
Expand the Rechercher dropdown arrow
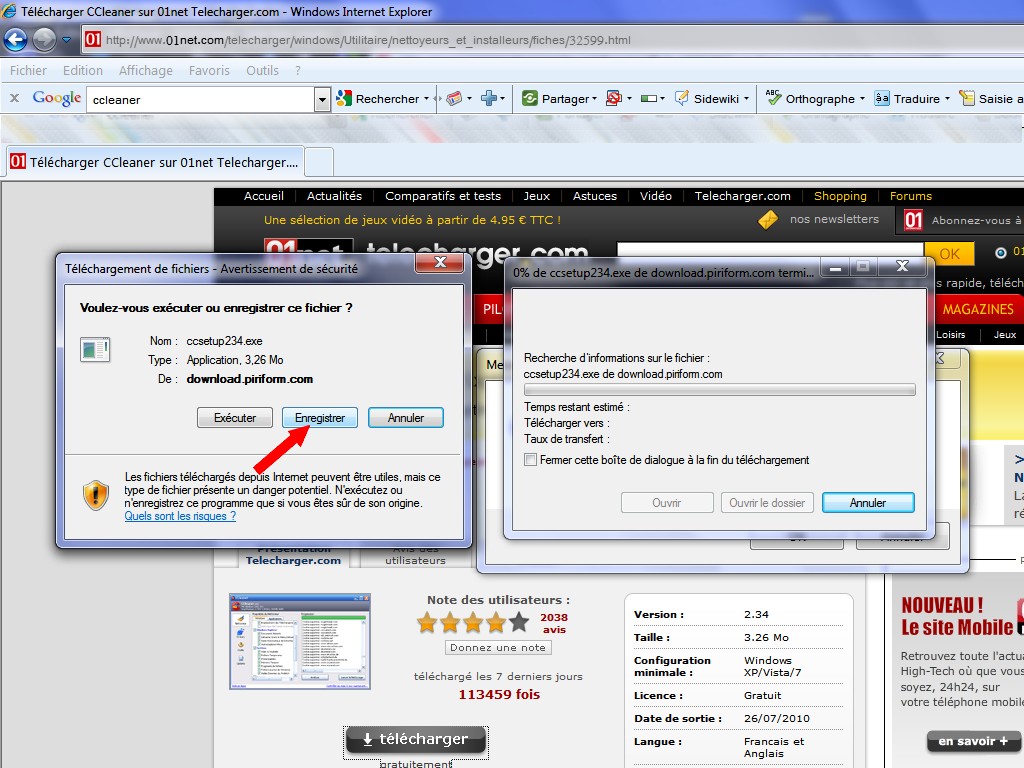(426, 99)
